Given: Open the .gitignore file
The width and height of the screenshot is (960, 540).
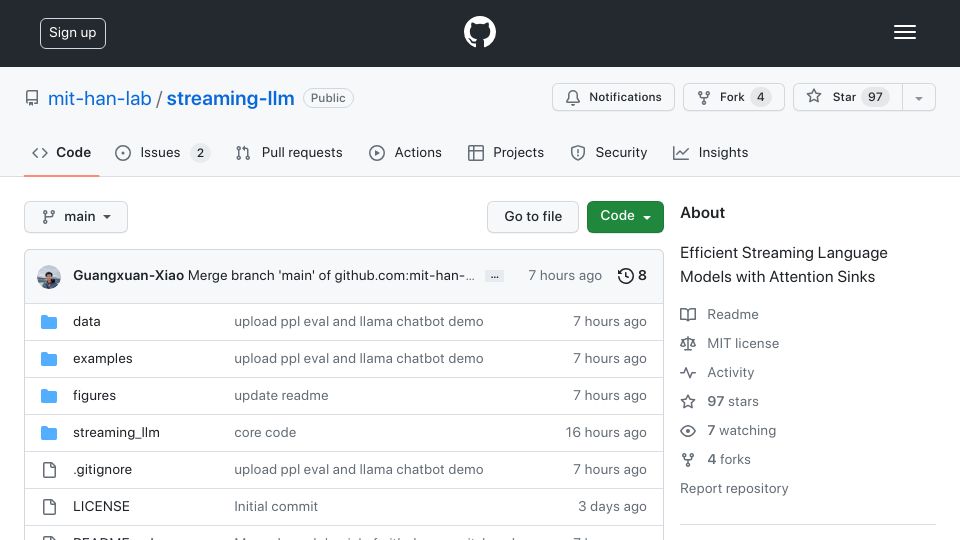Looking at the screenshot, I should [102, 470].
